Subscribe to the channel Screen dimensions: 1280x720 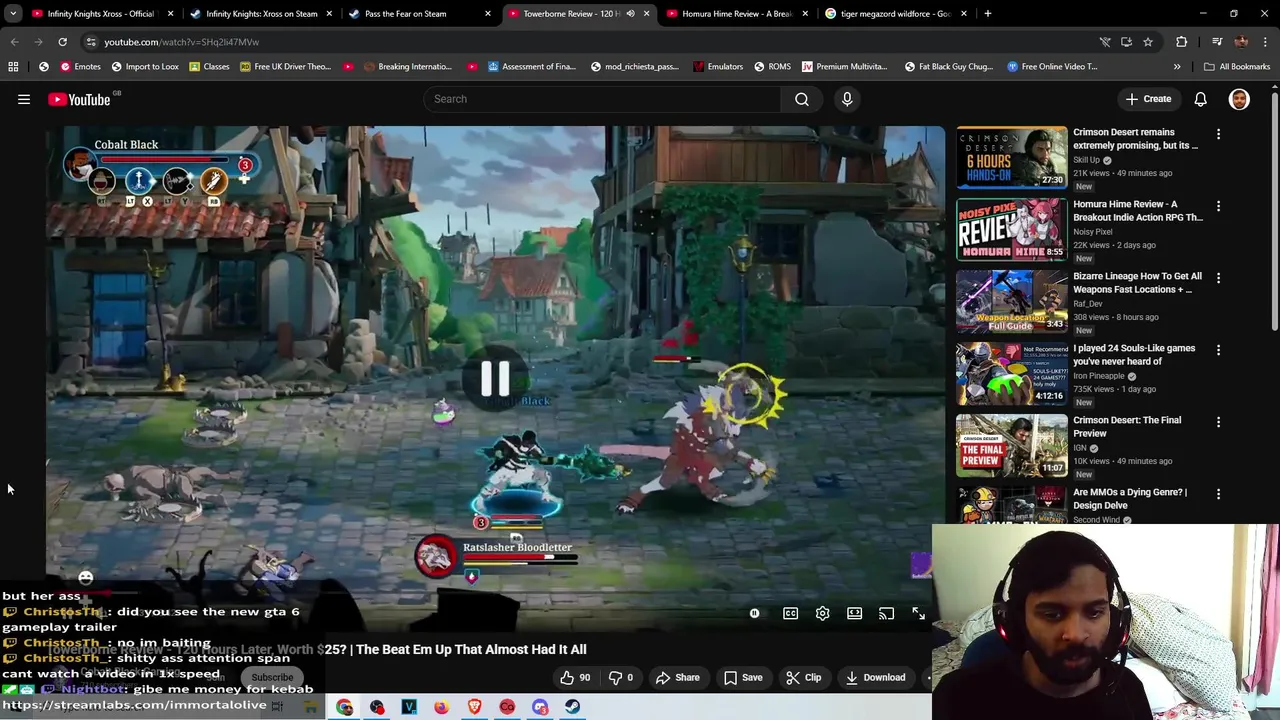[x=272, y=677]
